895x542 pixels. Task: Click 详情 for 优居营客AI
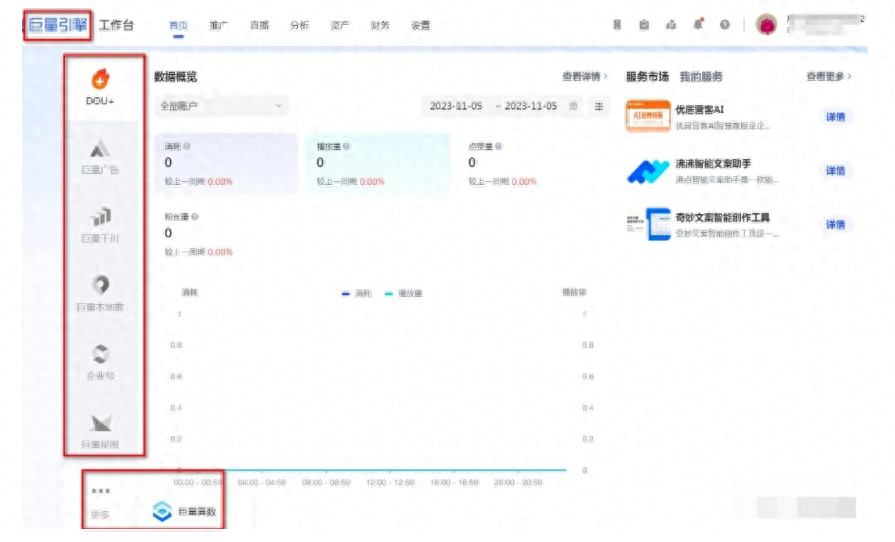click(x=835, y=117)
